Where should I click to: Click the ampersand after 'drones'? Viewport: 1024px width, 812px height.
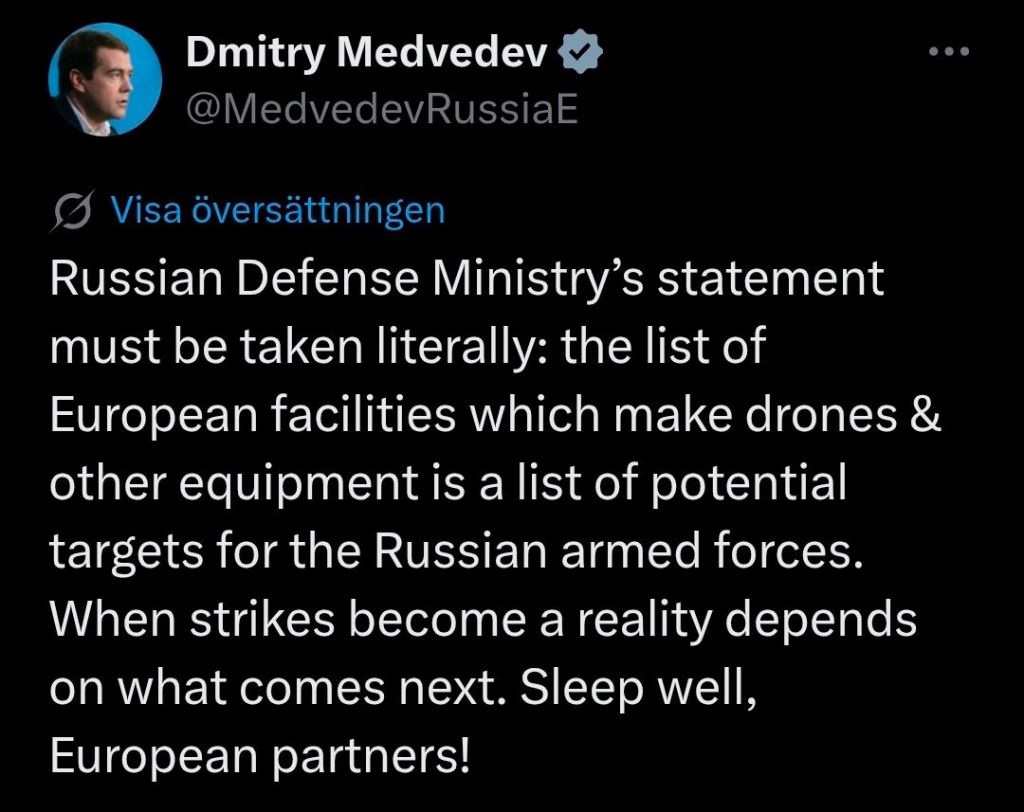[926, 415]
